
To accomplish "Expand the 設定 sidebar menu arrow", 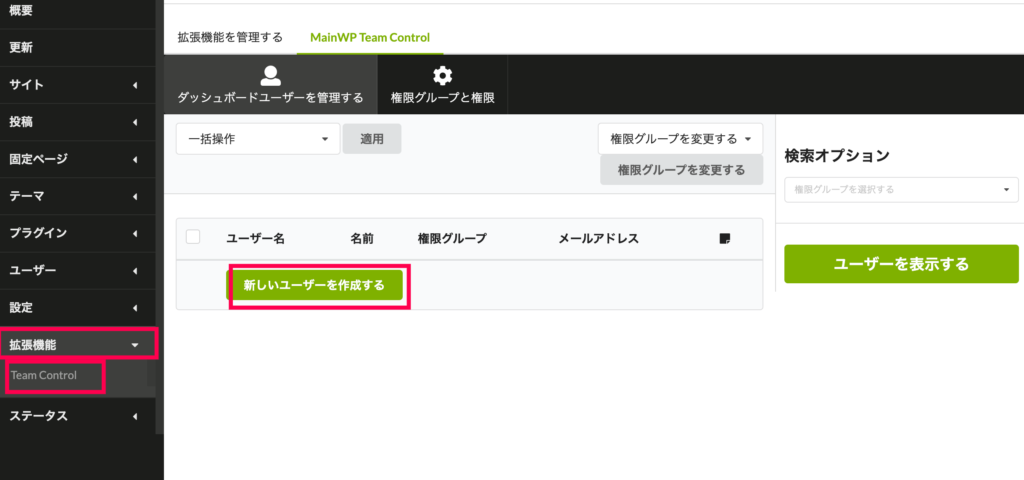I will tap(135, 308).
